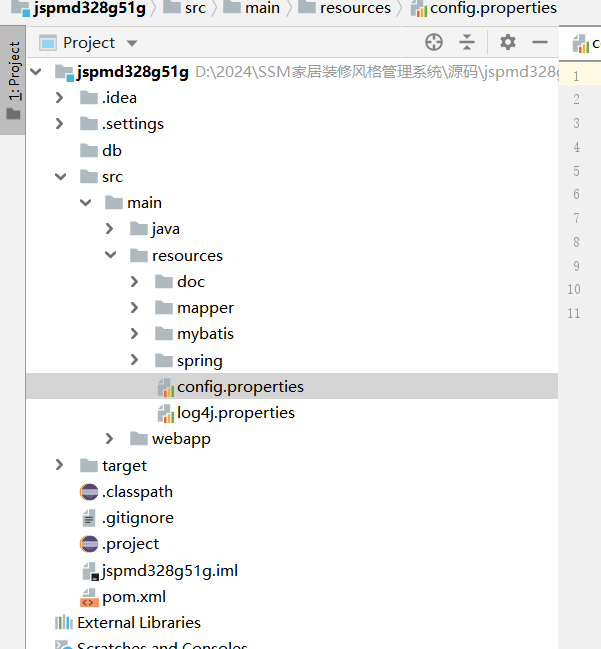Expand the target folder

click(60, 465)
